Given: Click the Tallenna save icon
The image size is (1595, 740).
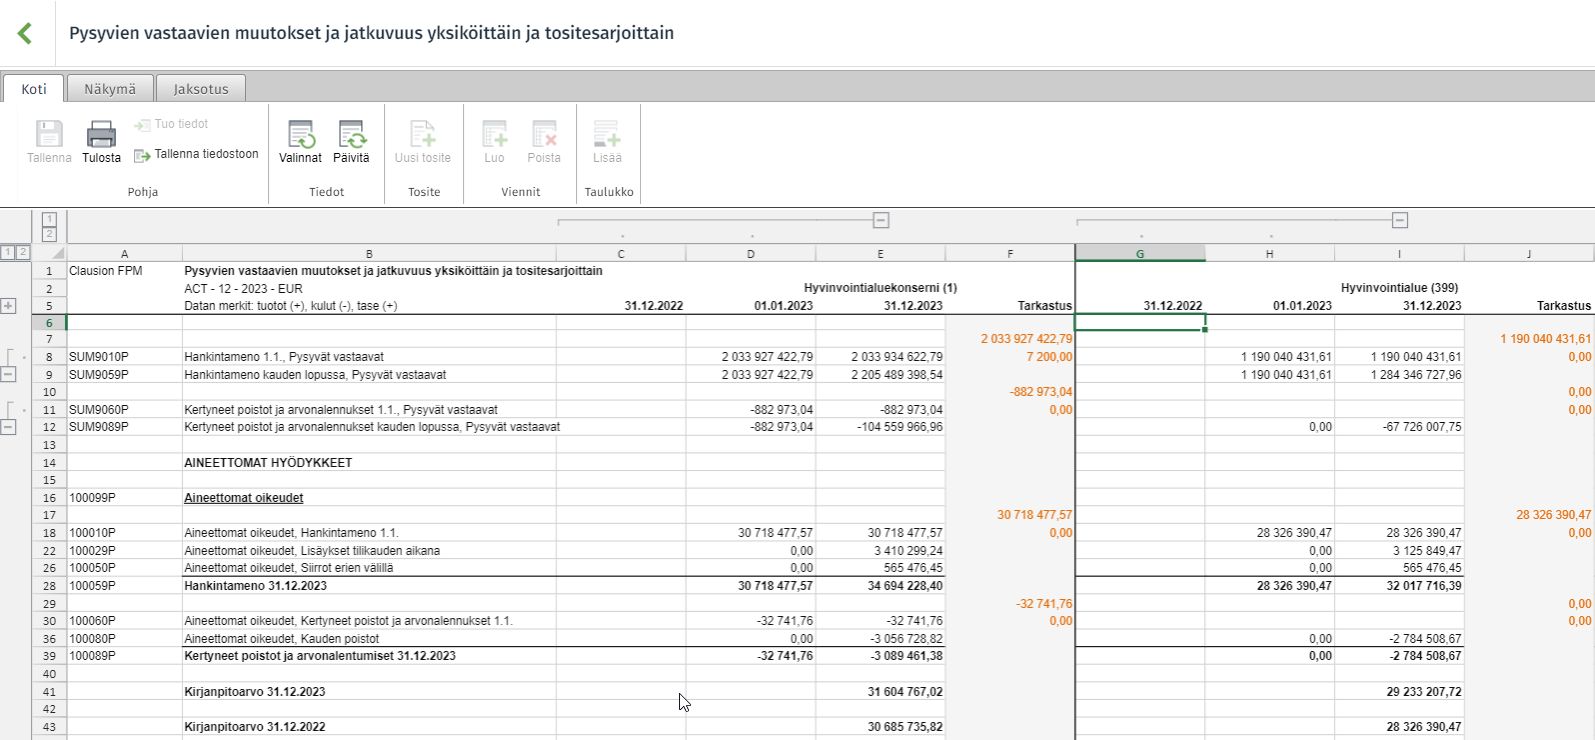Looking at the screenshot, I should coord(49,134).
